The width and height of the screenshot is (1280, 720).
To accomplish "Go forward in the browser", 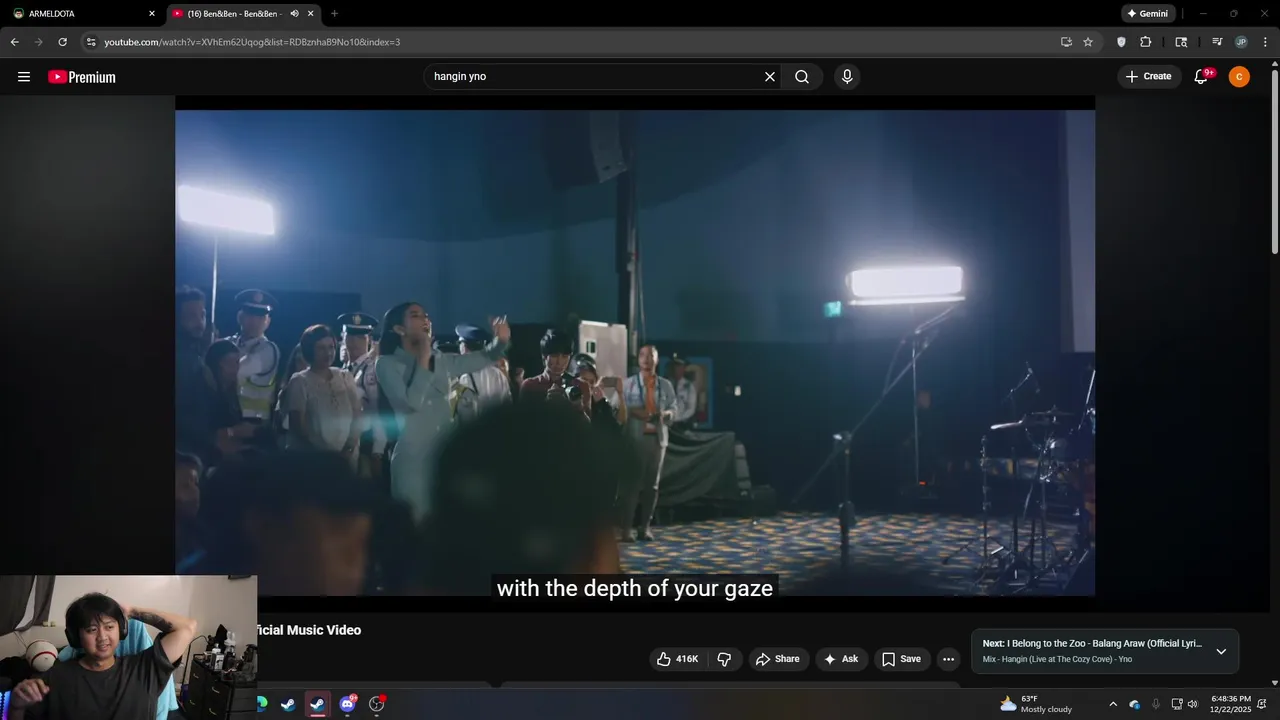I will 38,42.
